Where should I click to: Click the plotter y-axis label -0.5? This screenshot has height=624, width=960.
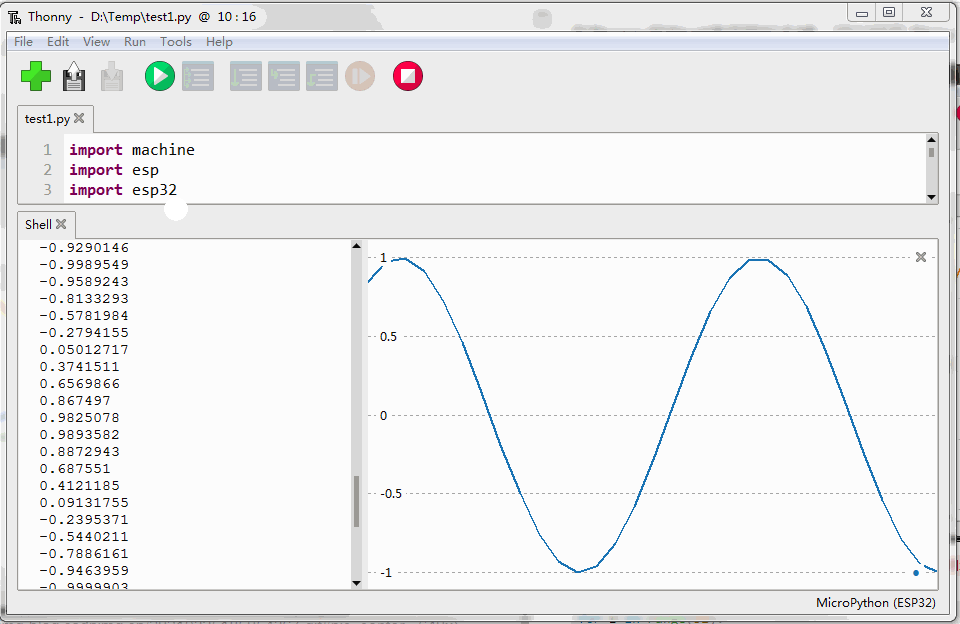(x=391, y=494)
